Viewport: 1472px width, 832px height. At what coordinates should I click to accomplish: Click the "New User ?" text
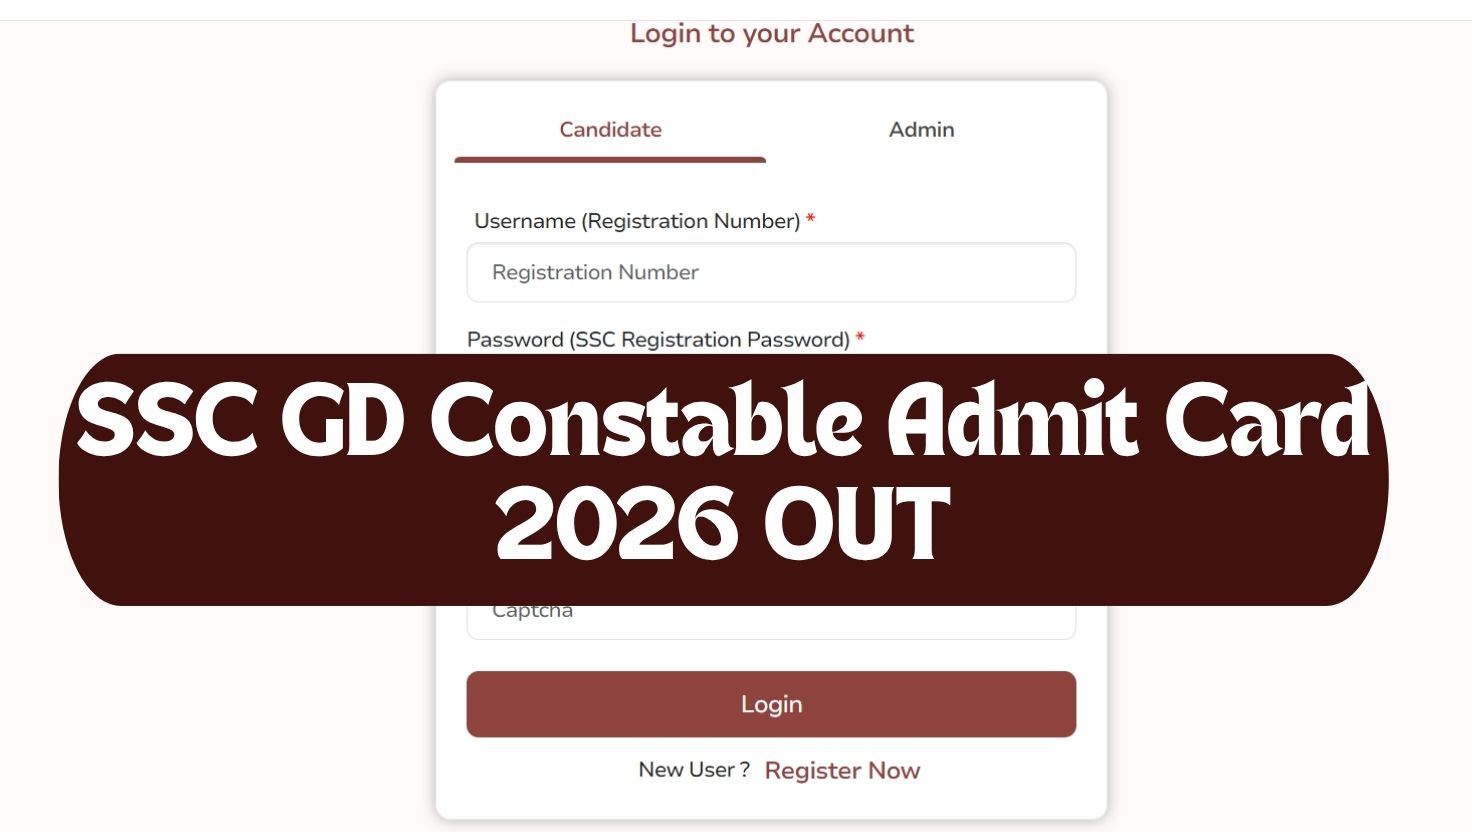(x=694, y=770)
